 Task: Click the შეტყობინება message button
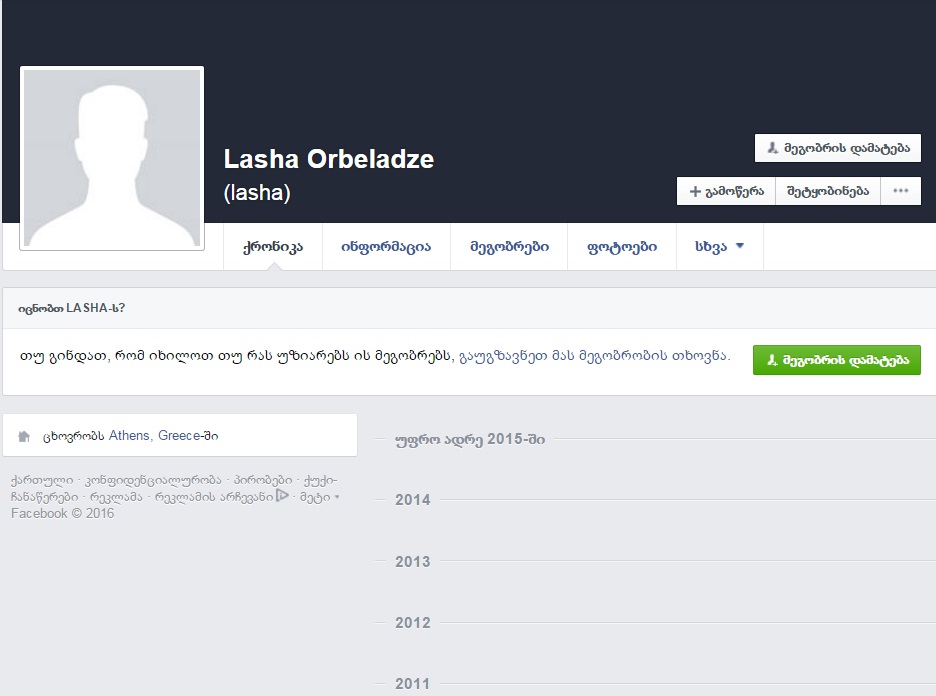coord(827,191)
